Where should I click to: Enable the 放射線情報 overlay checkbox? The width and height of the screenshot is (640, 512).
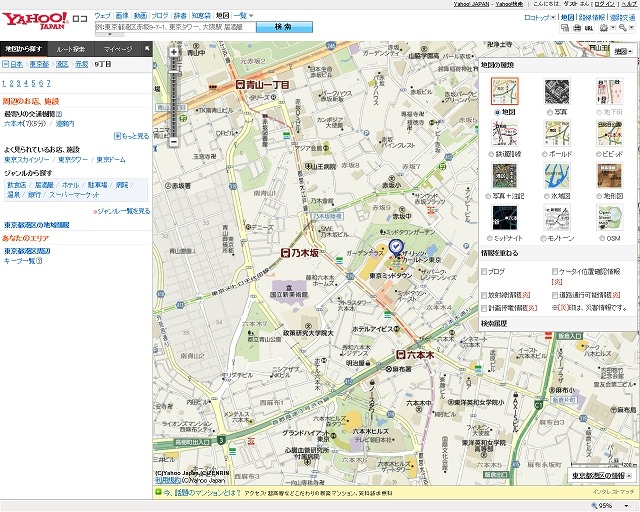coord(484,295)
